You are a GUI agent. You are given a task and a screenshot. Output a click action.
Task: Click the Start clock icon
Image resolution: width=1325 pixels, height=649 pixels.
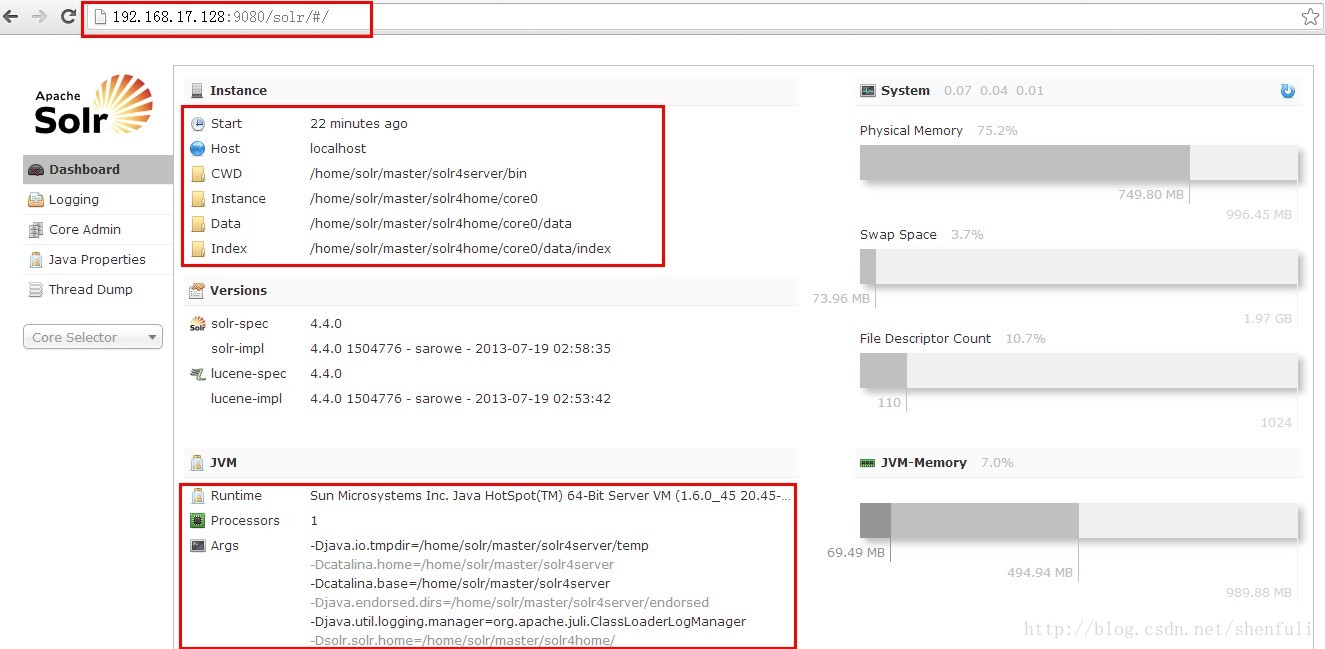[197, 124]
